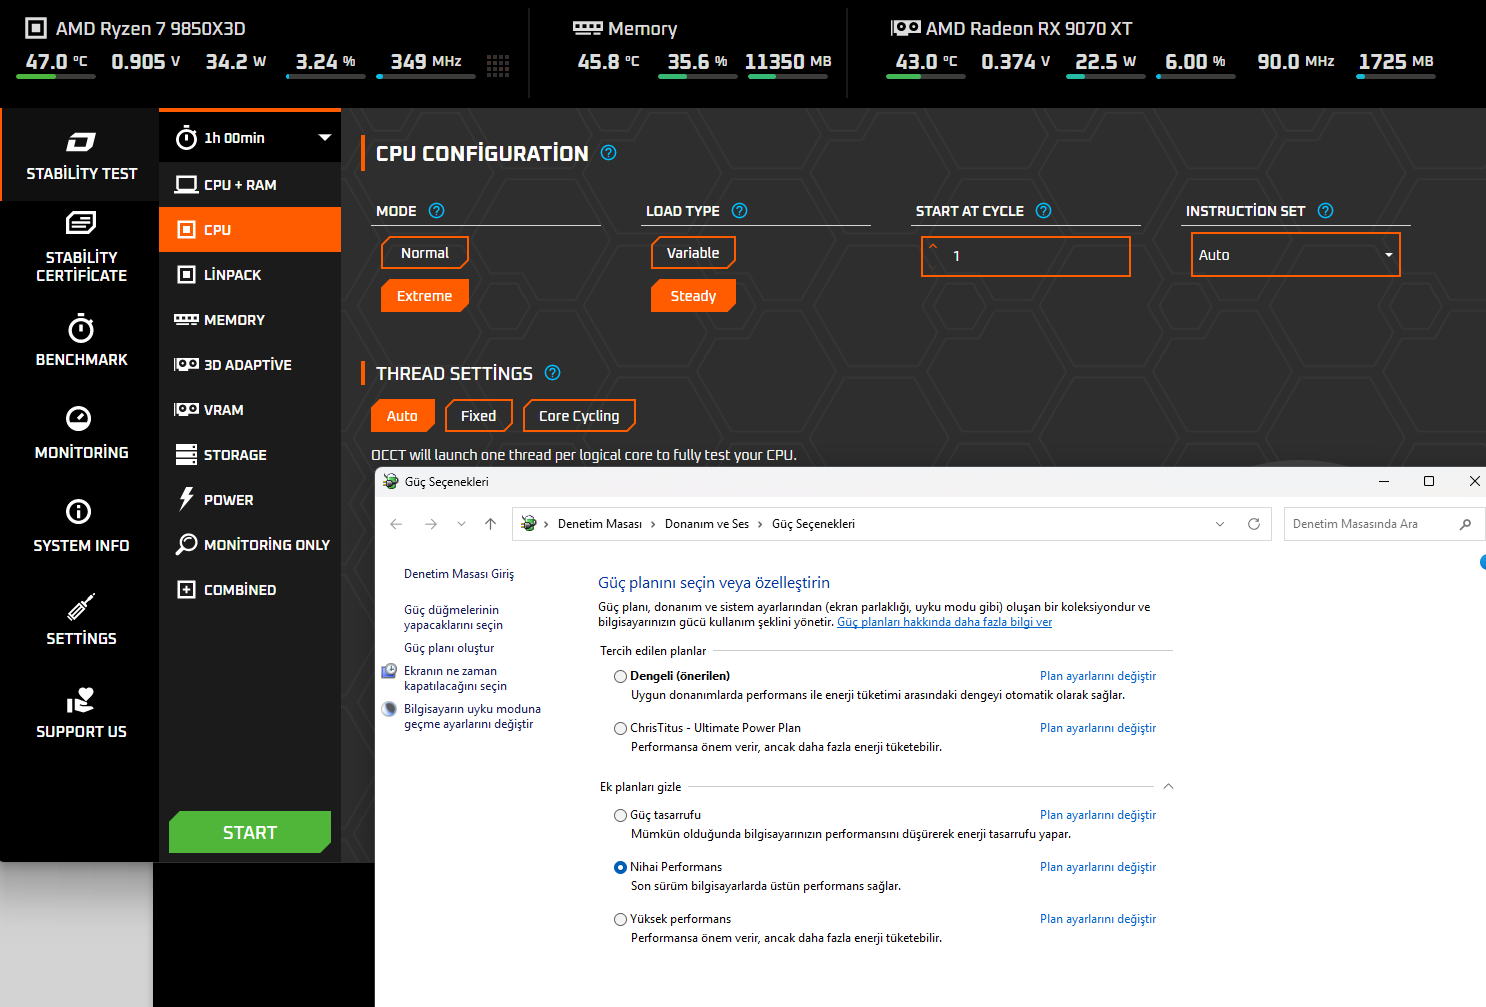Go back in Güç Seçenekleri window
Screen dimensions: 1486x1007
point(396,524)
